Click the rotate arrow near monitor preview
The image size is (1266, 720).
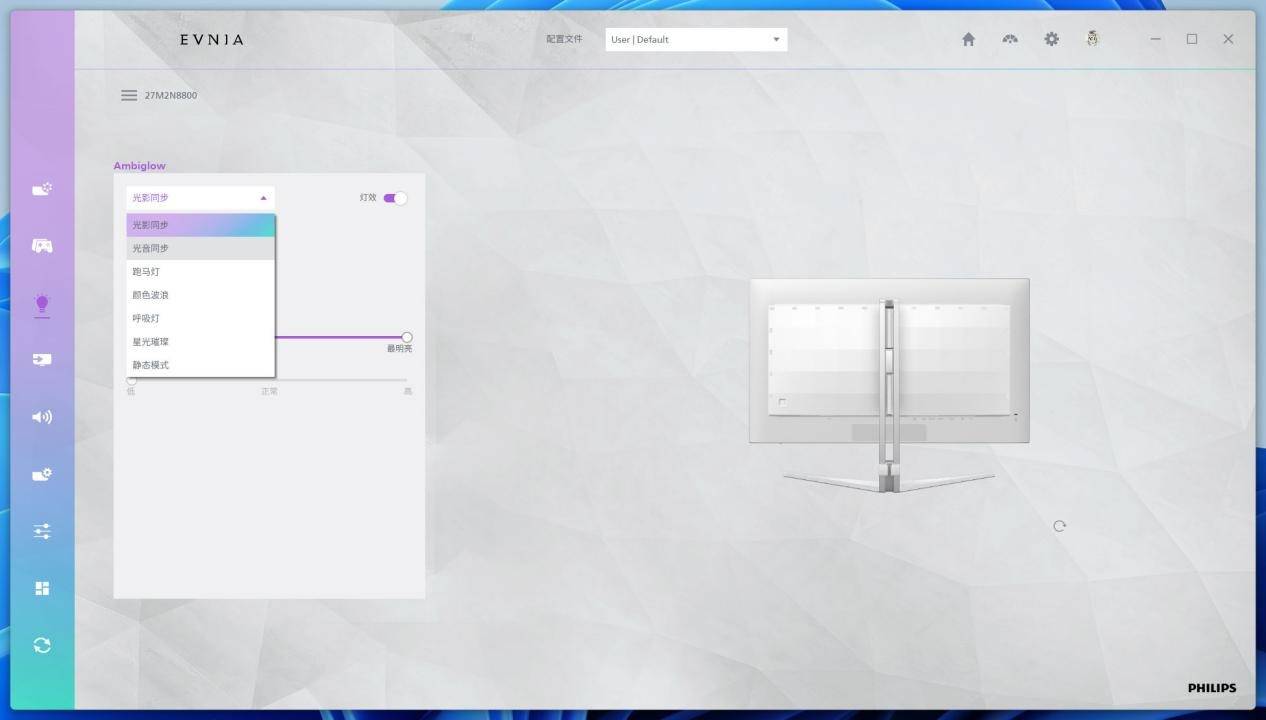click(x=1059, y=526)
